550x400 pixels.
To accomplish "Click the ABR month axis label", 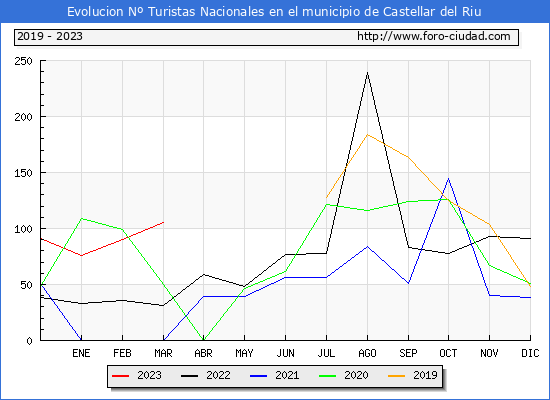I will 203,353.
